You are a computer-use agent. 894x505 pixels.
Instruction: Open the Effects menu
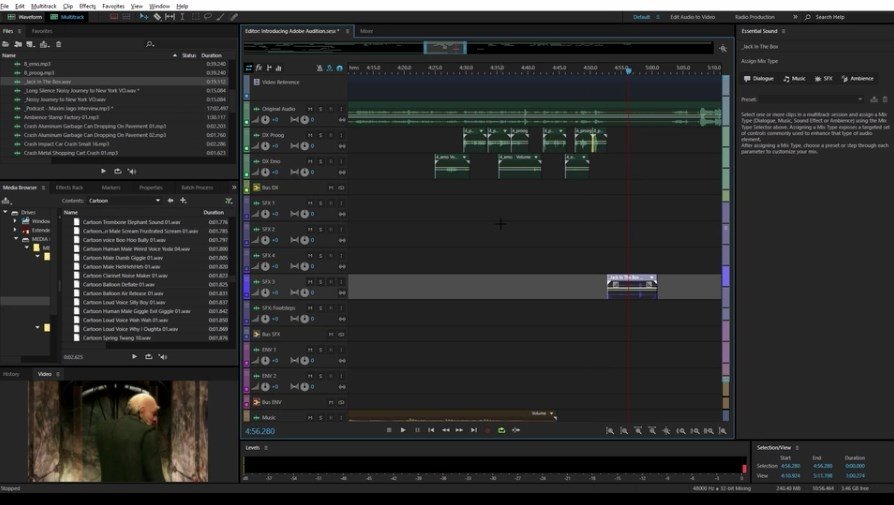pyautogui.click(x=87, y=6)
